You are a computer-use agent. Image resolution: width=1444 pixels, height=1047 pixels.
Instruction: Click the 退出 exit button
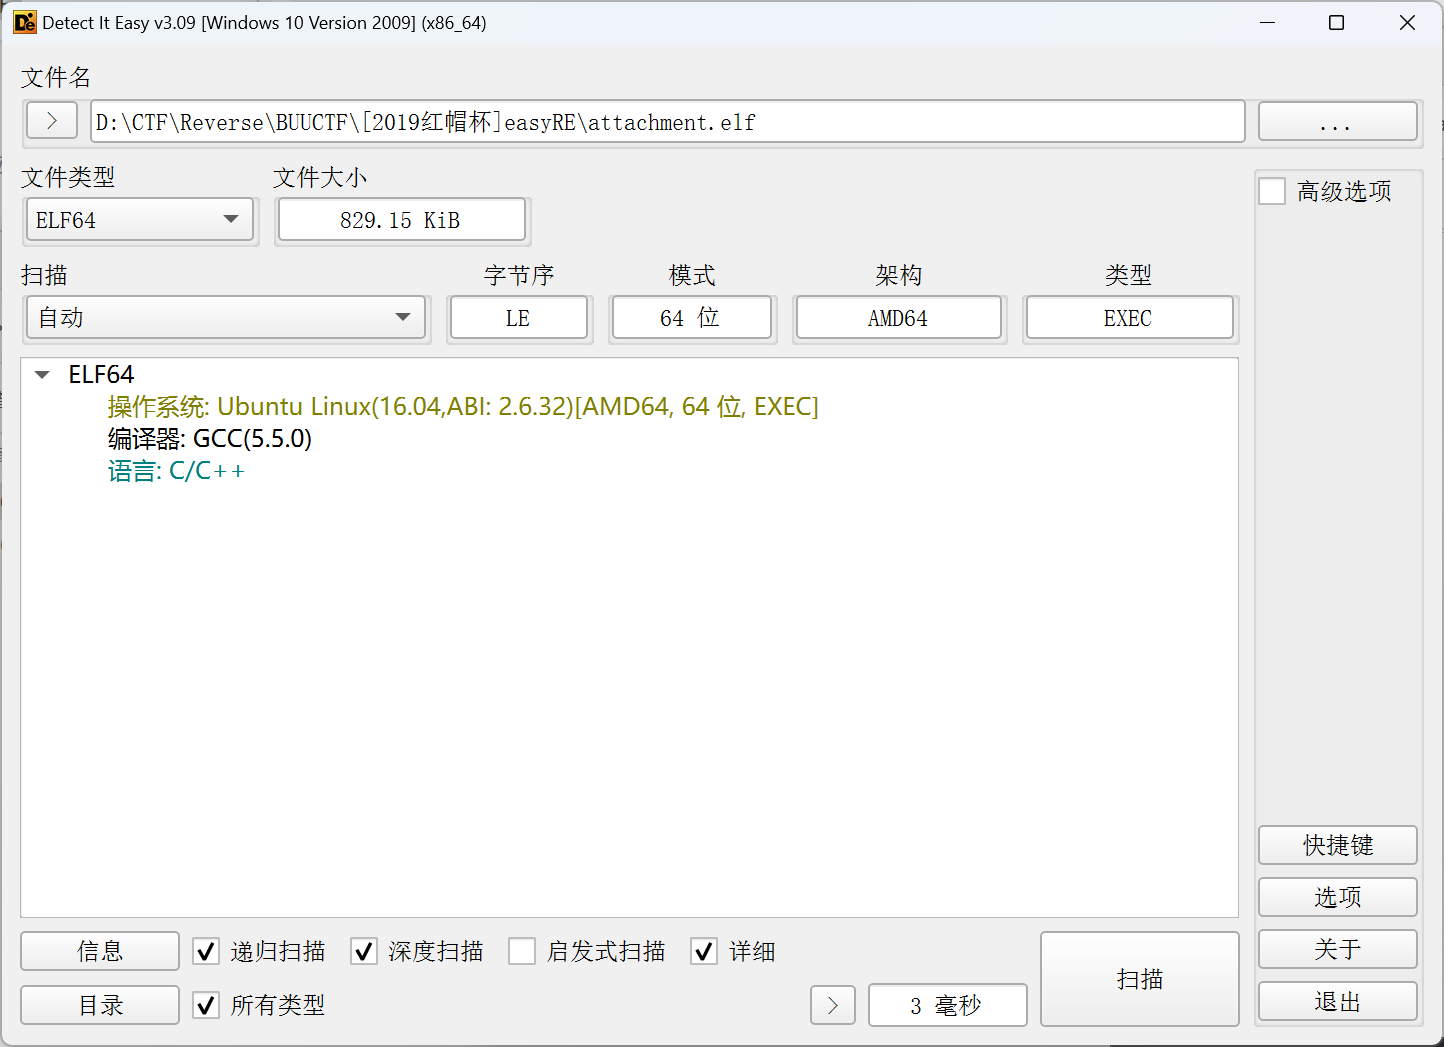point(1338,1001)
